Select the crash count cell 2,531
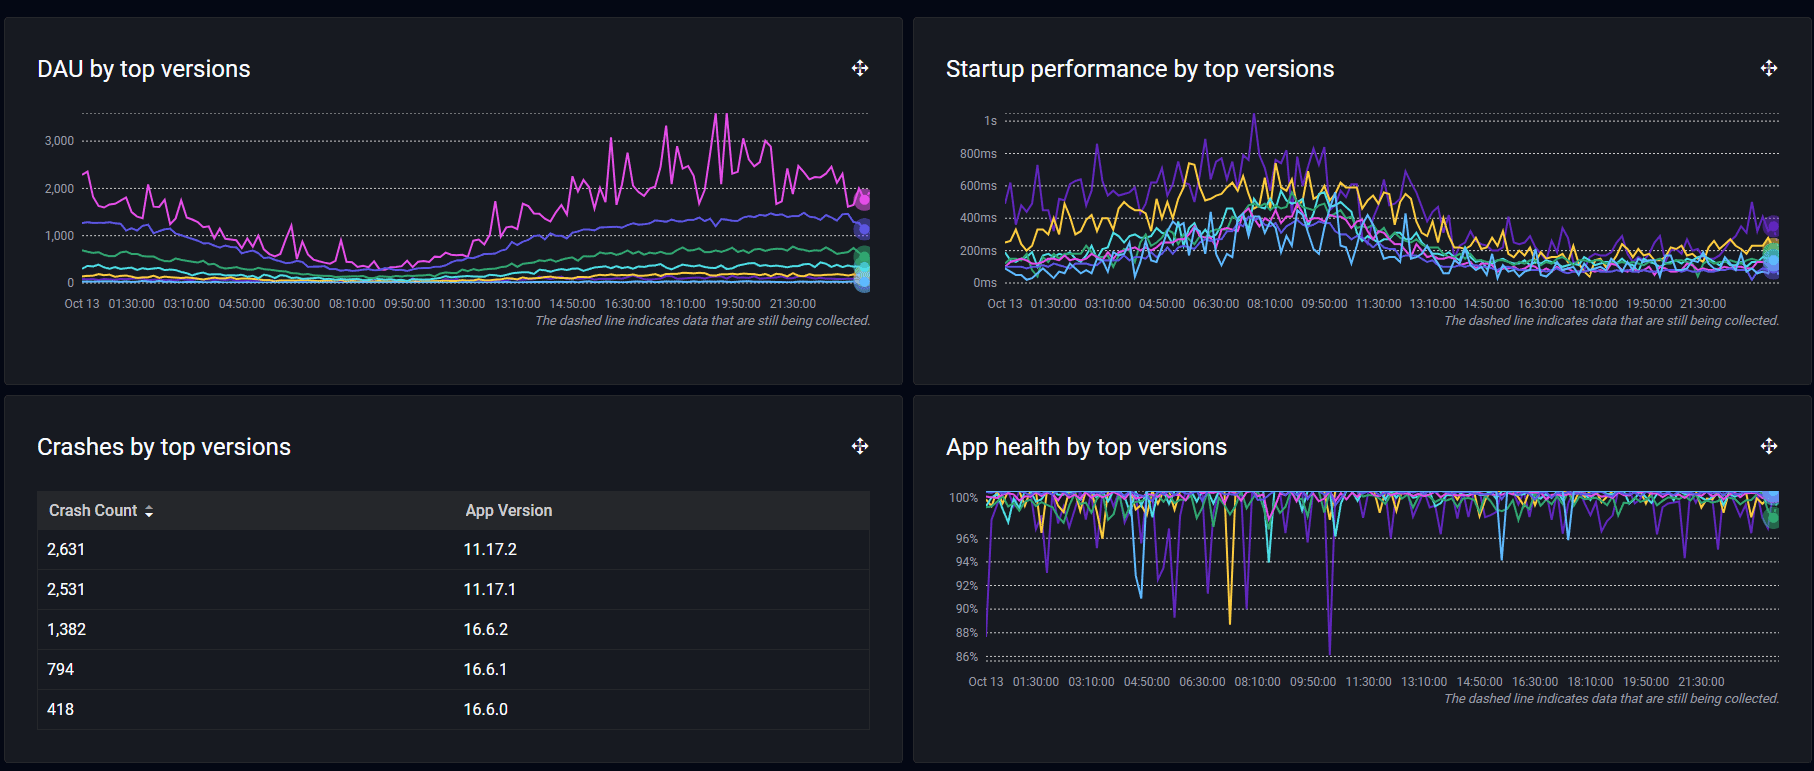Image resolution: width=1814 pixels, height=771 pixels. pos(66,589)
